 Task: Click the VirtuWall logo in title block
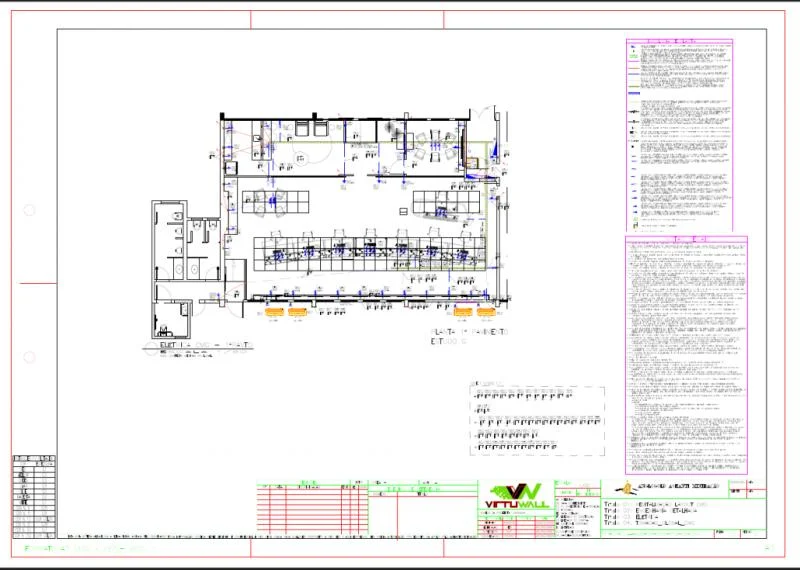click(516, 495)
